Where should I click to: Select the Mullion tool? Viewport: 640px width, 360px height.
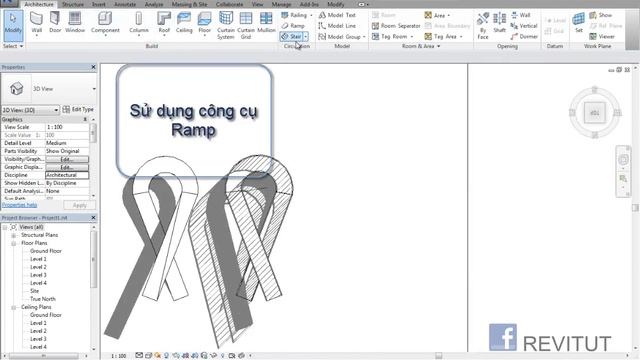266,22
